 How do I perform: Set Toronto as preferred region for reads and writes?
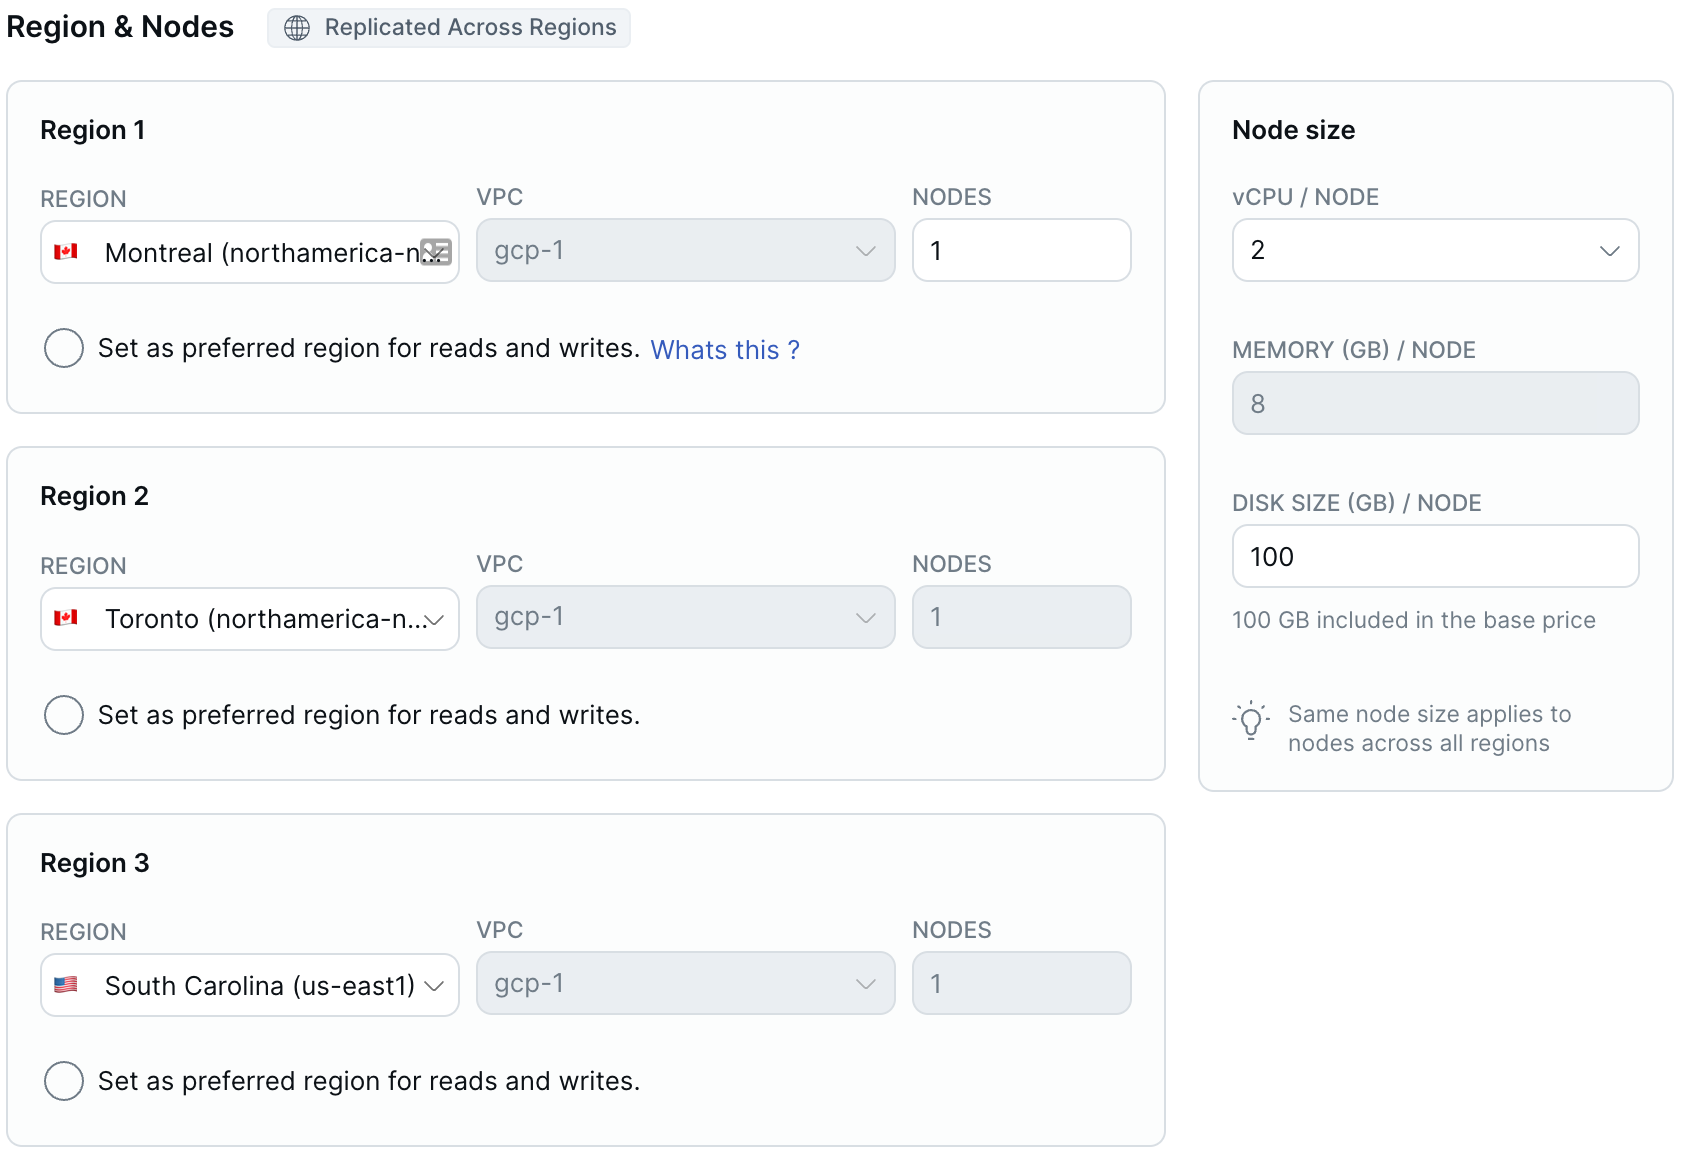coord(63,715)
